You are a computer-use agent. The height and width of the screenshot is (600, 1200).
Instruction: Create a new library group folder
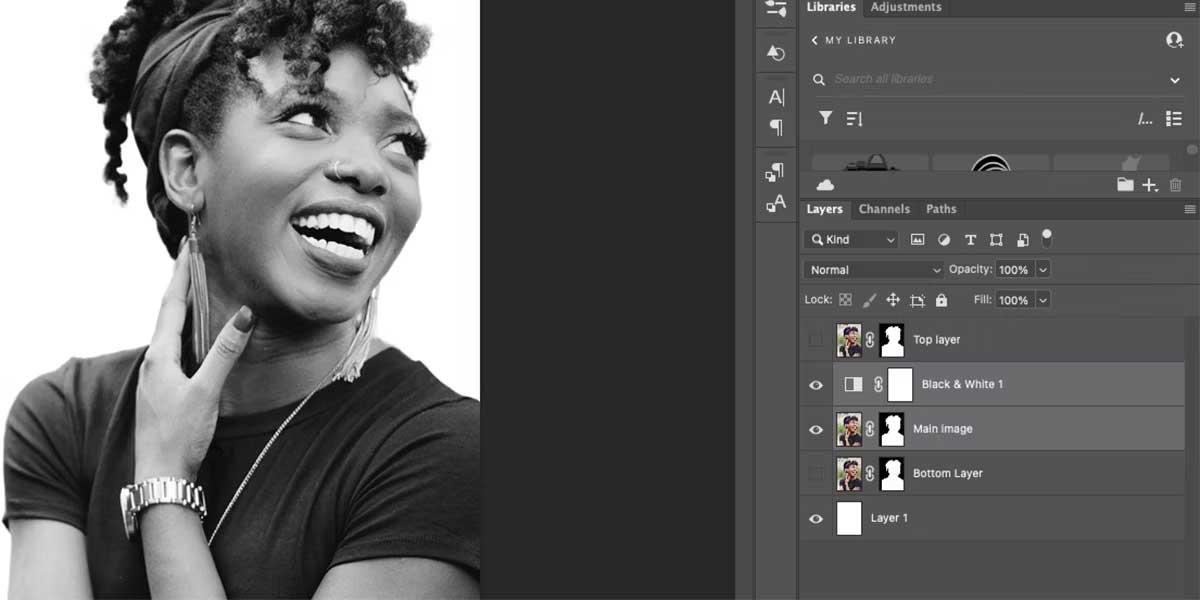click(1125, 185)
